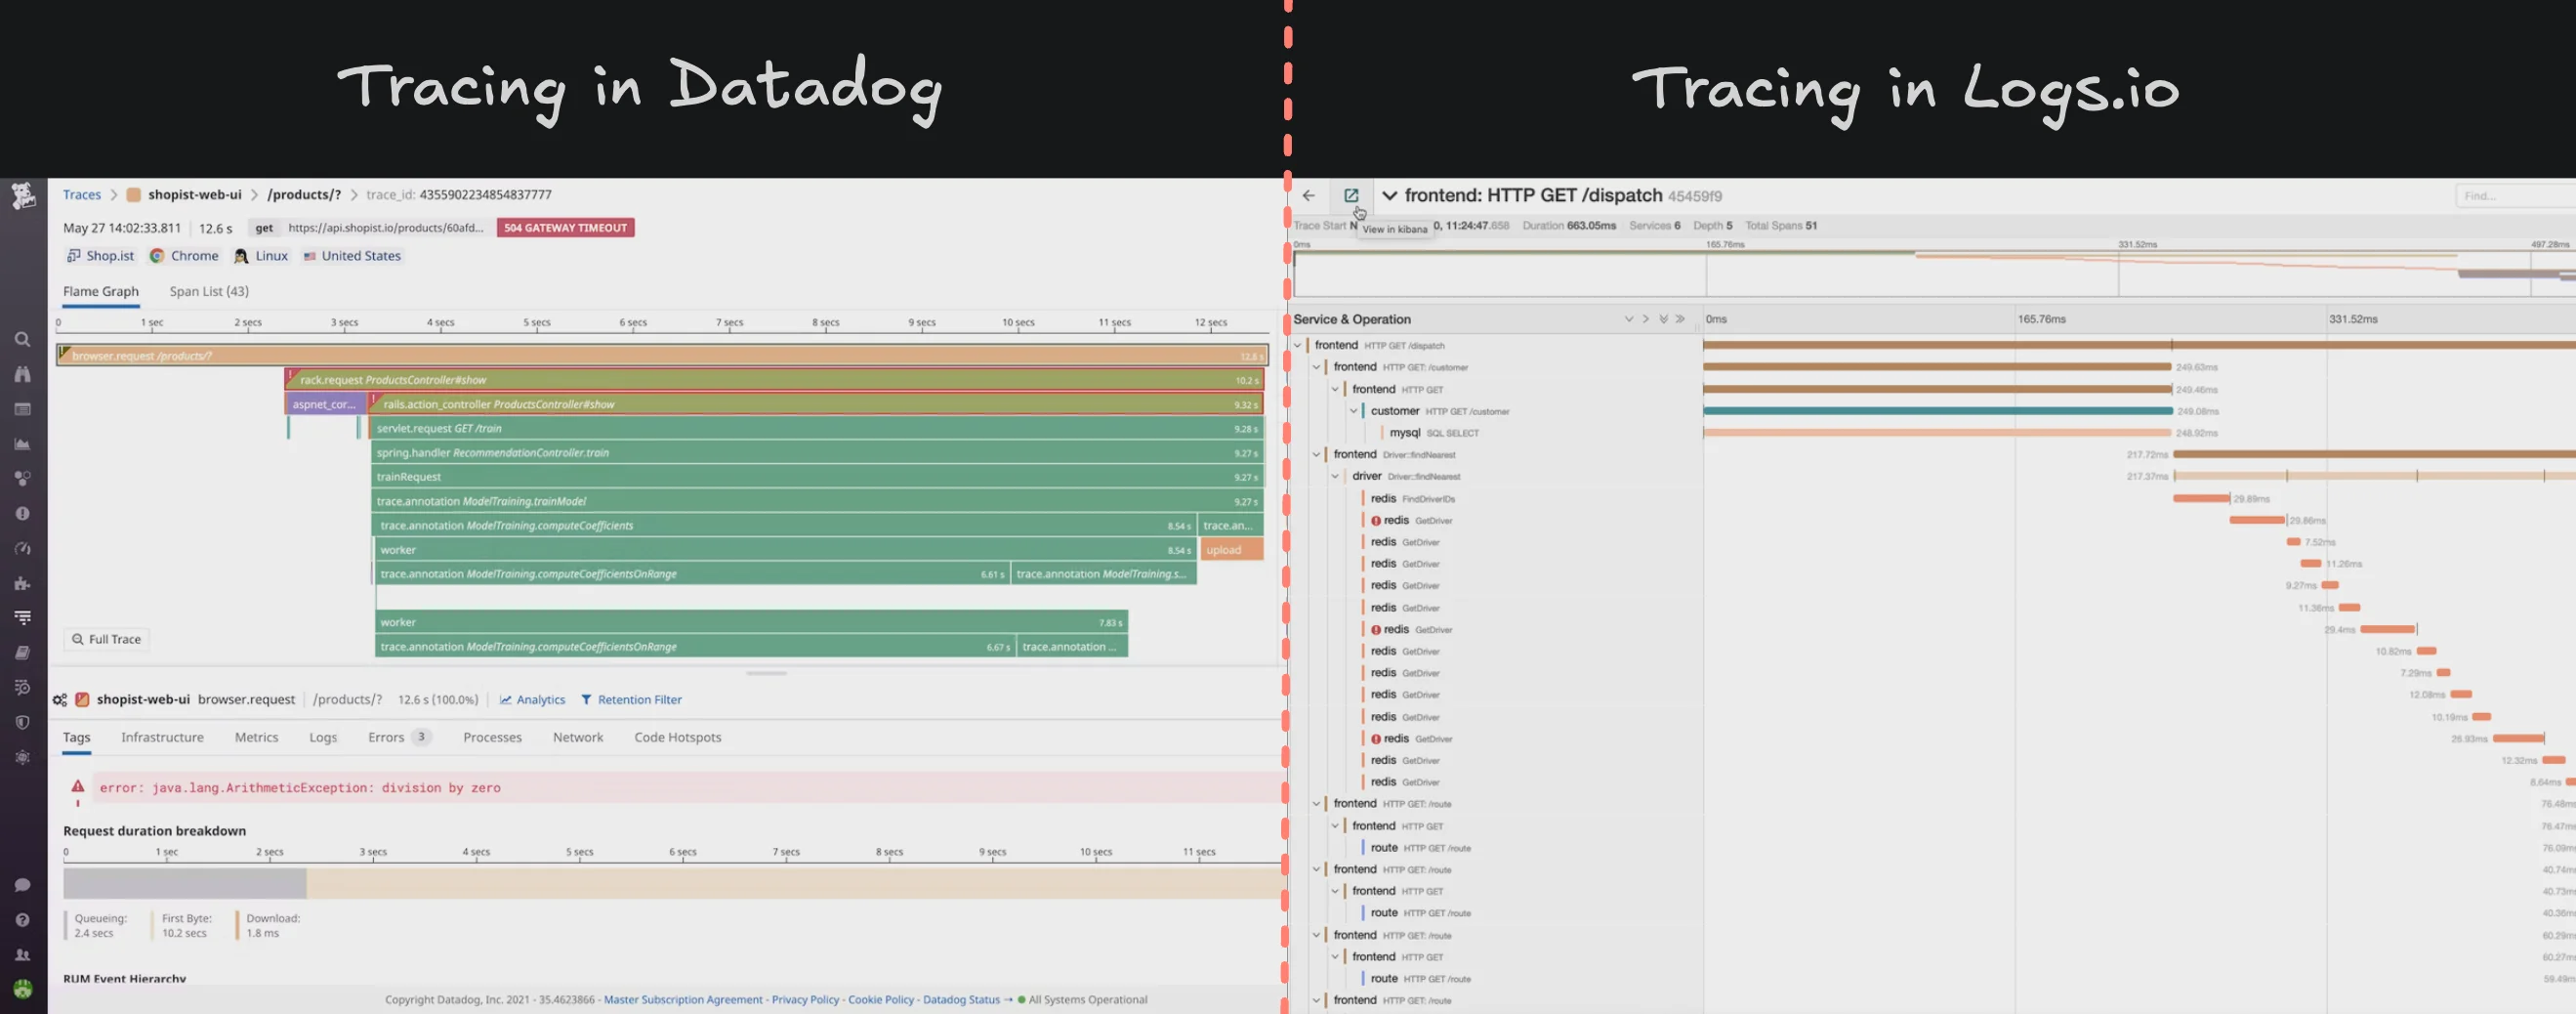This screenshot has width=2576, height=1014.
Task: Open the Errors tab showing 3 errors
Action: point(388,737)
